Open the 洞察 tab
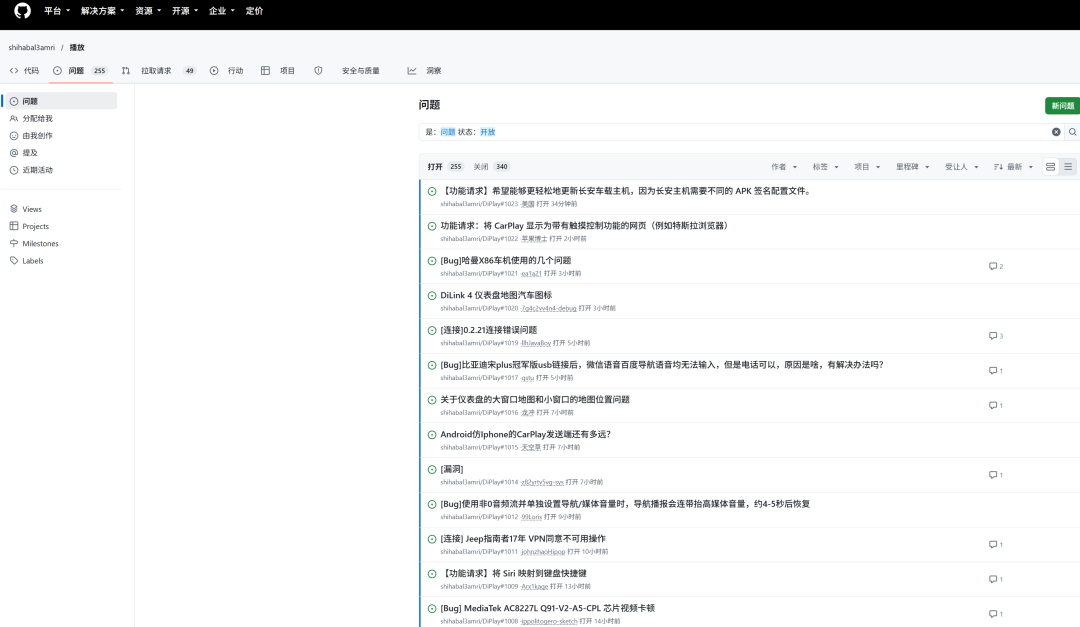1080x627 pixels. tap(424, 70)
